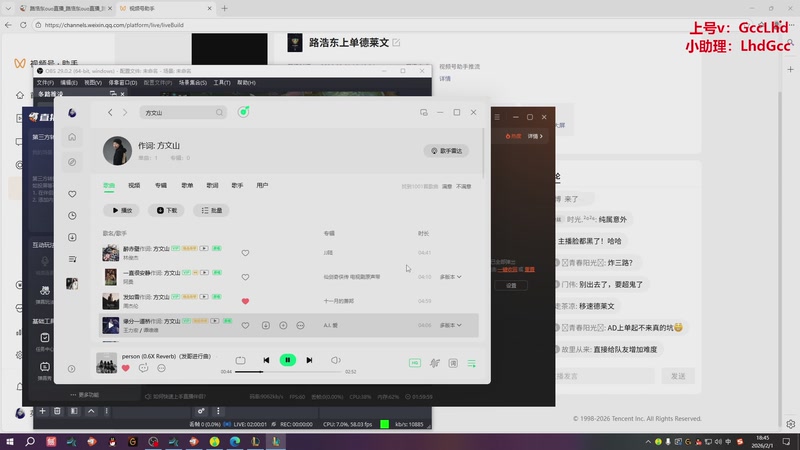Screen dimensions: 800x450
Task: Open the 歌手雷达 button
Action: coord(446,151)
